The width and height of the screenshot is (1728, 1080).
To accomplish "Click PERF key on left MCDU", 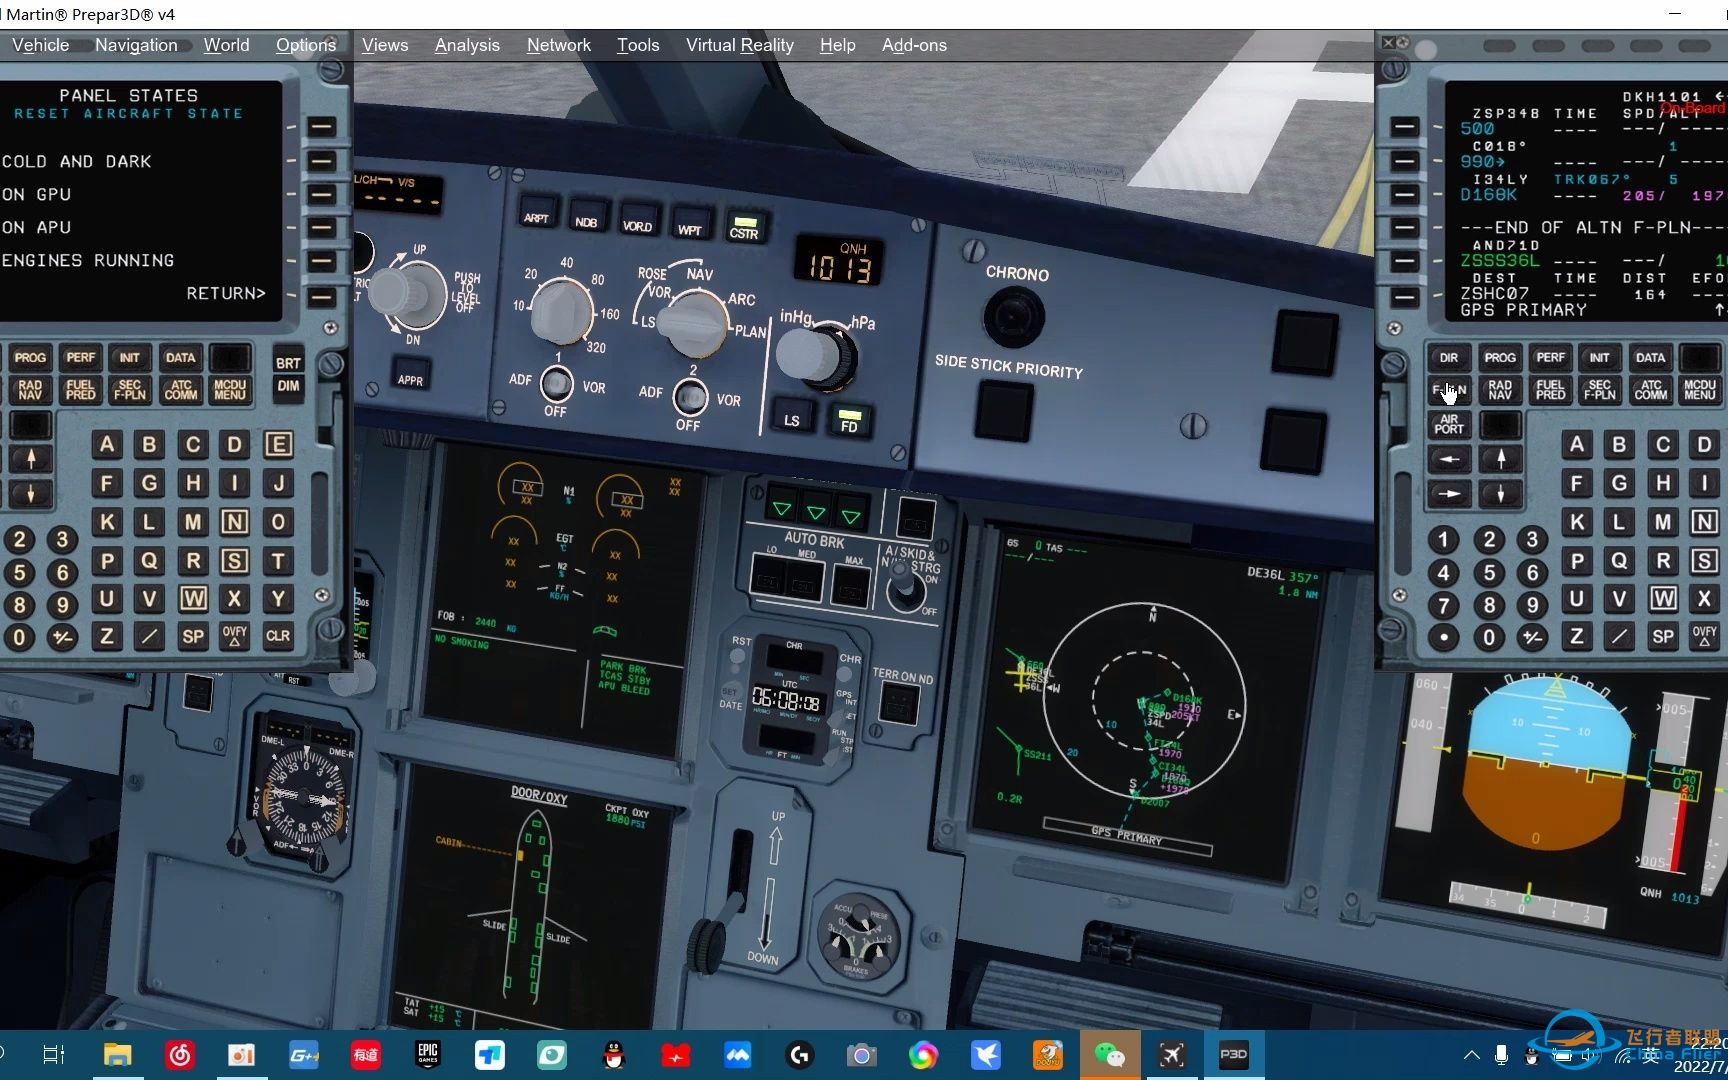I will 80,358.
